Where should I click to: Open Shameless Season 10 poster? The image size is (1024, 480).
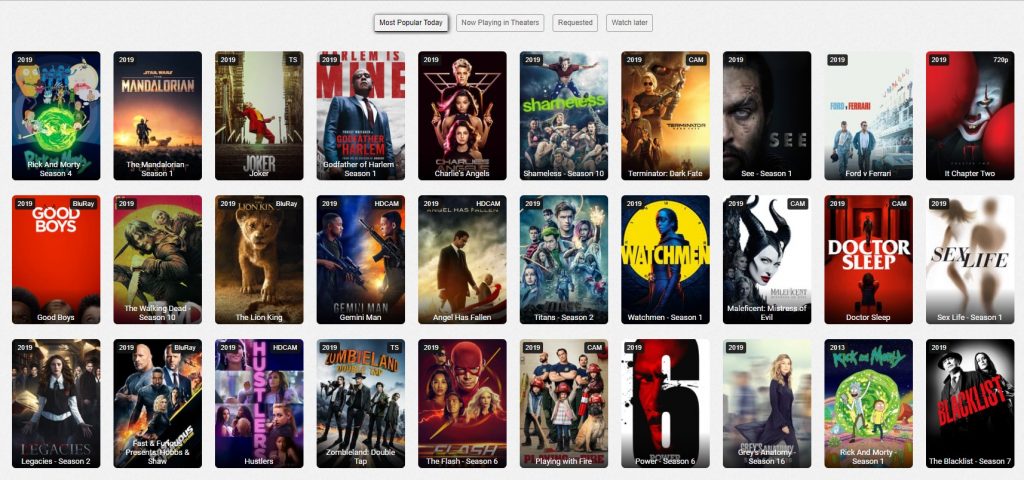[x=564, y=116]
